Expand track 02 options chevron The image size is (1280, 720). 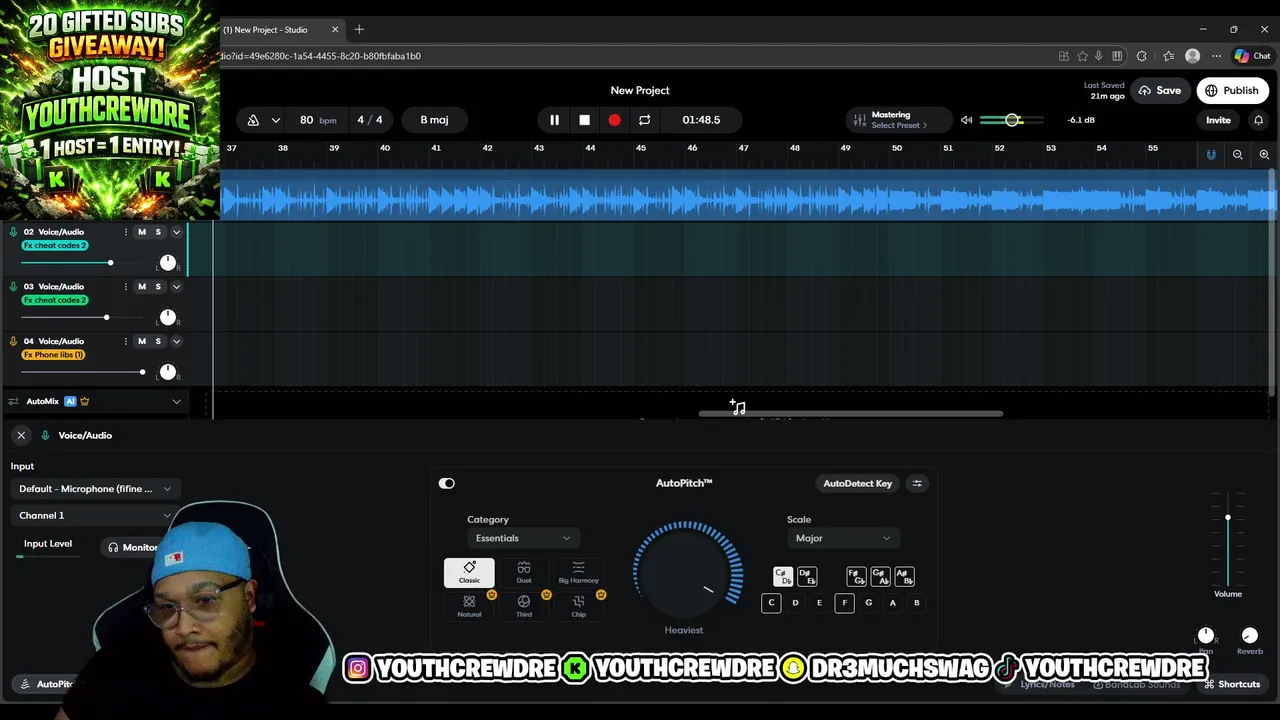click(x=176, y=232)
